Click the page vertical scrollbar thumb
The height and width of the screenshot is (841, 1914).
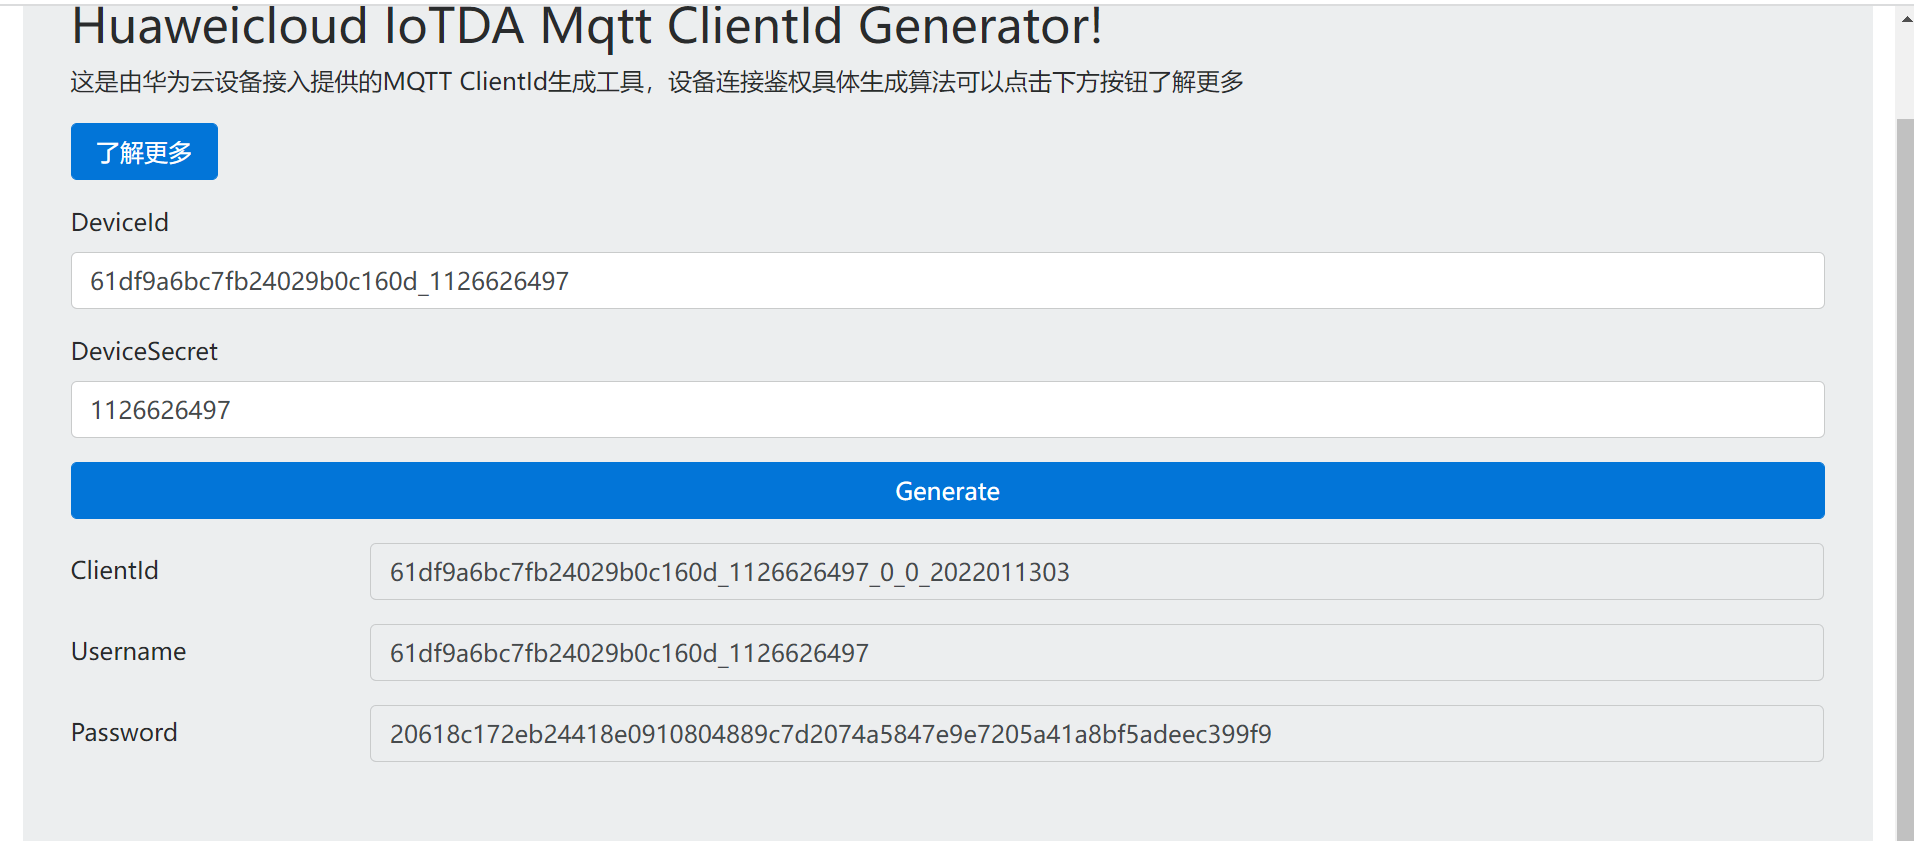[x=1905, y=480]
